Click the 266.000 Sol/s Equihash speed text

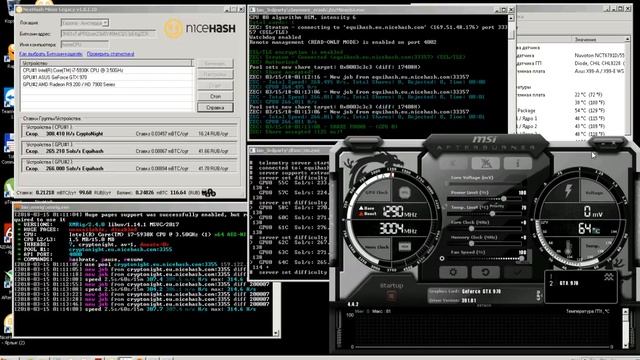click(x=74, y=168)
